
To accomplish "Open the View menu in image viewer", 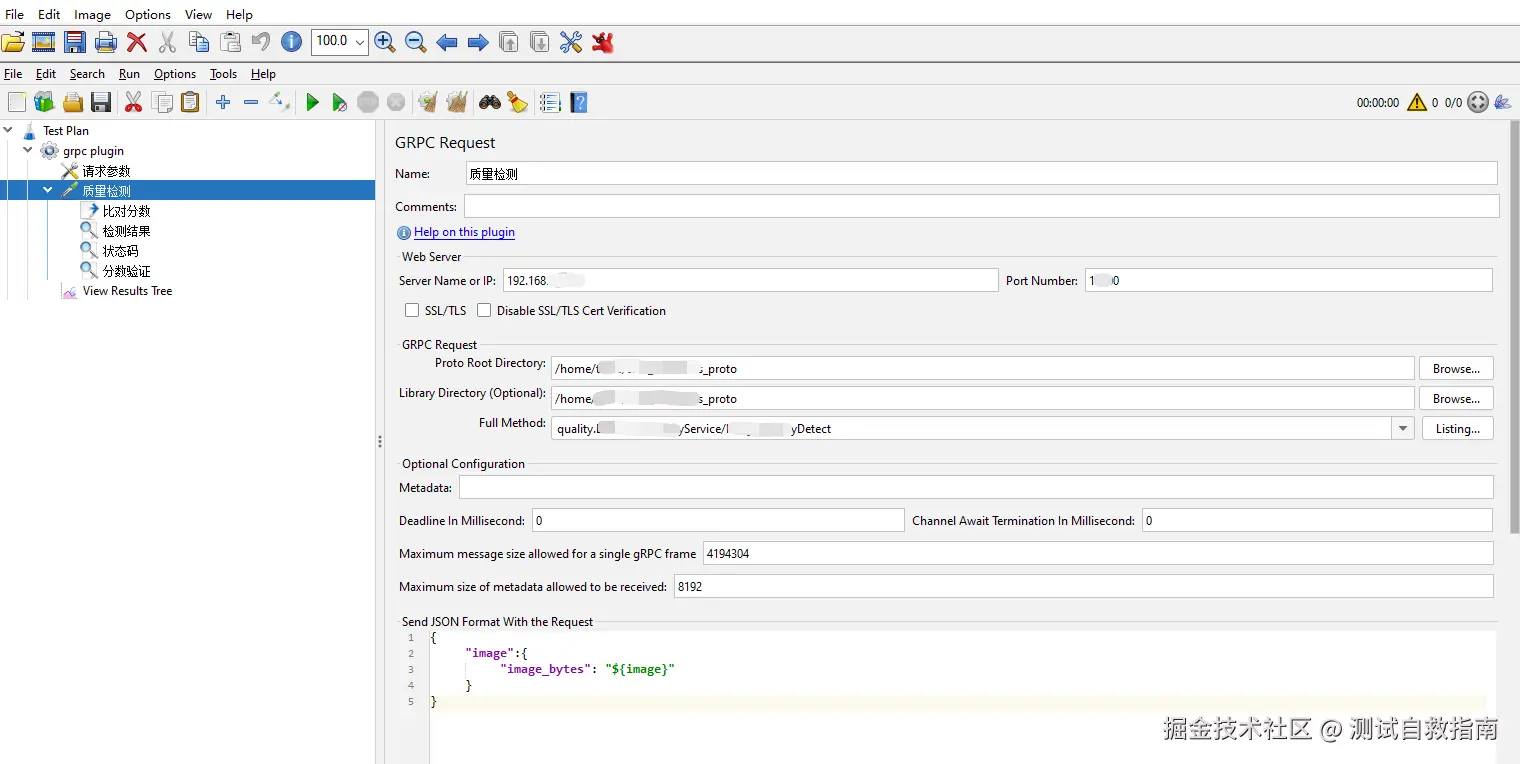I will [x=198, y=14].
